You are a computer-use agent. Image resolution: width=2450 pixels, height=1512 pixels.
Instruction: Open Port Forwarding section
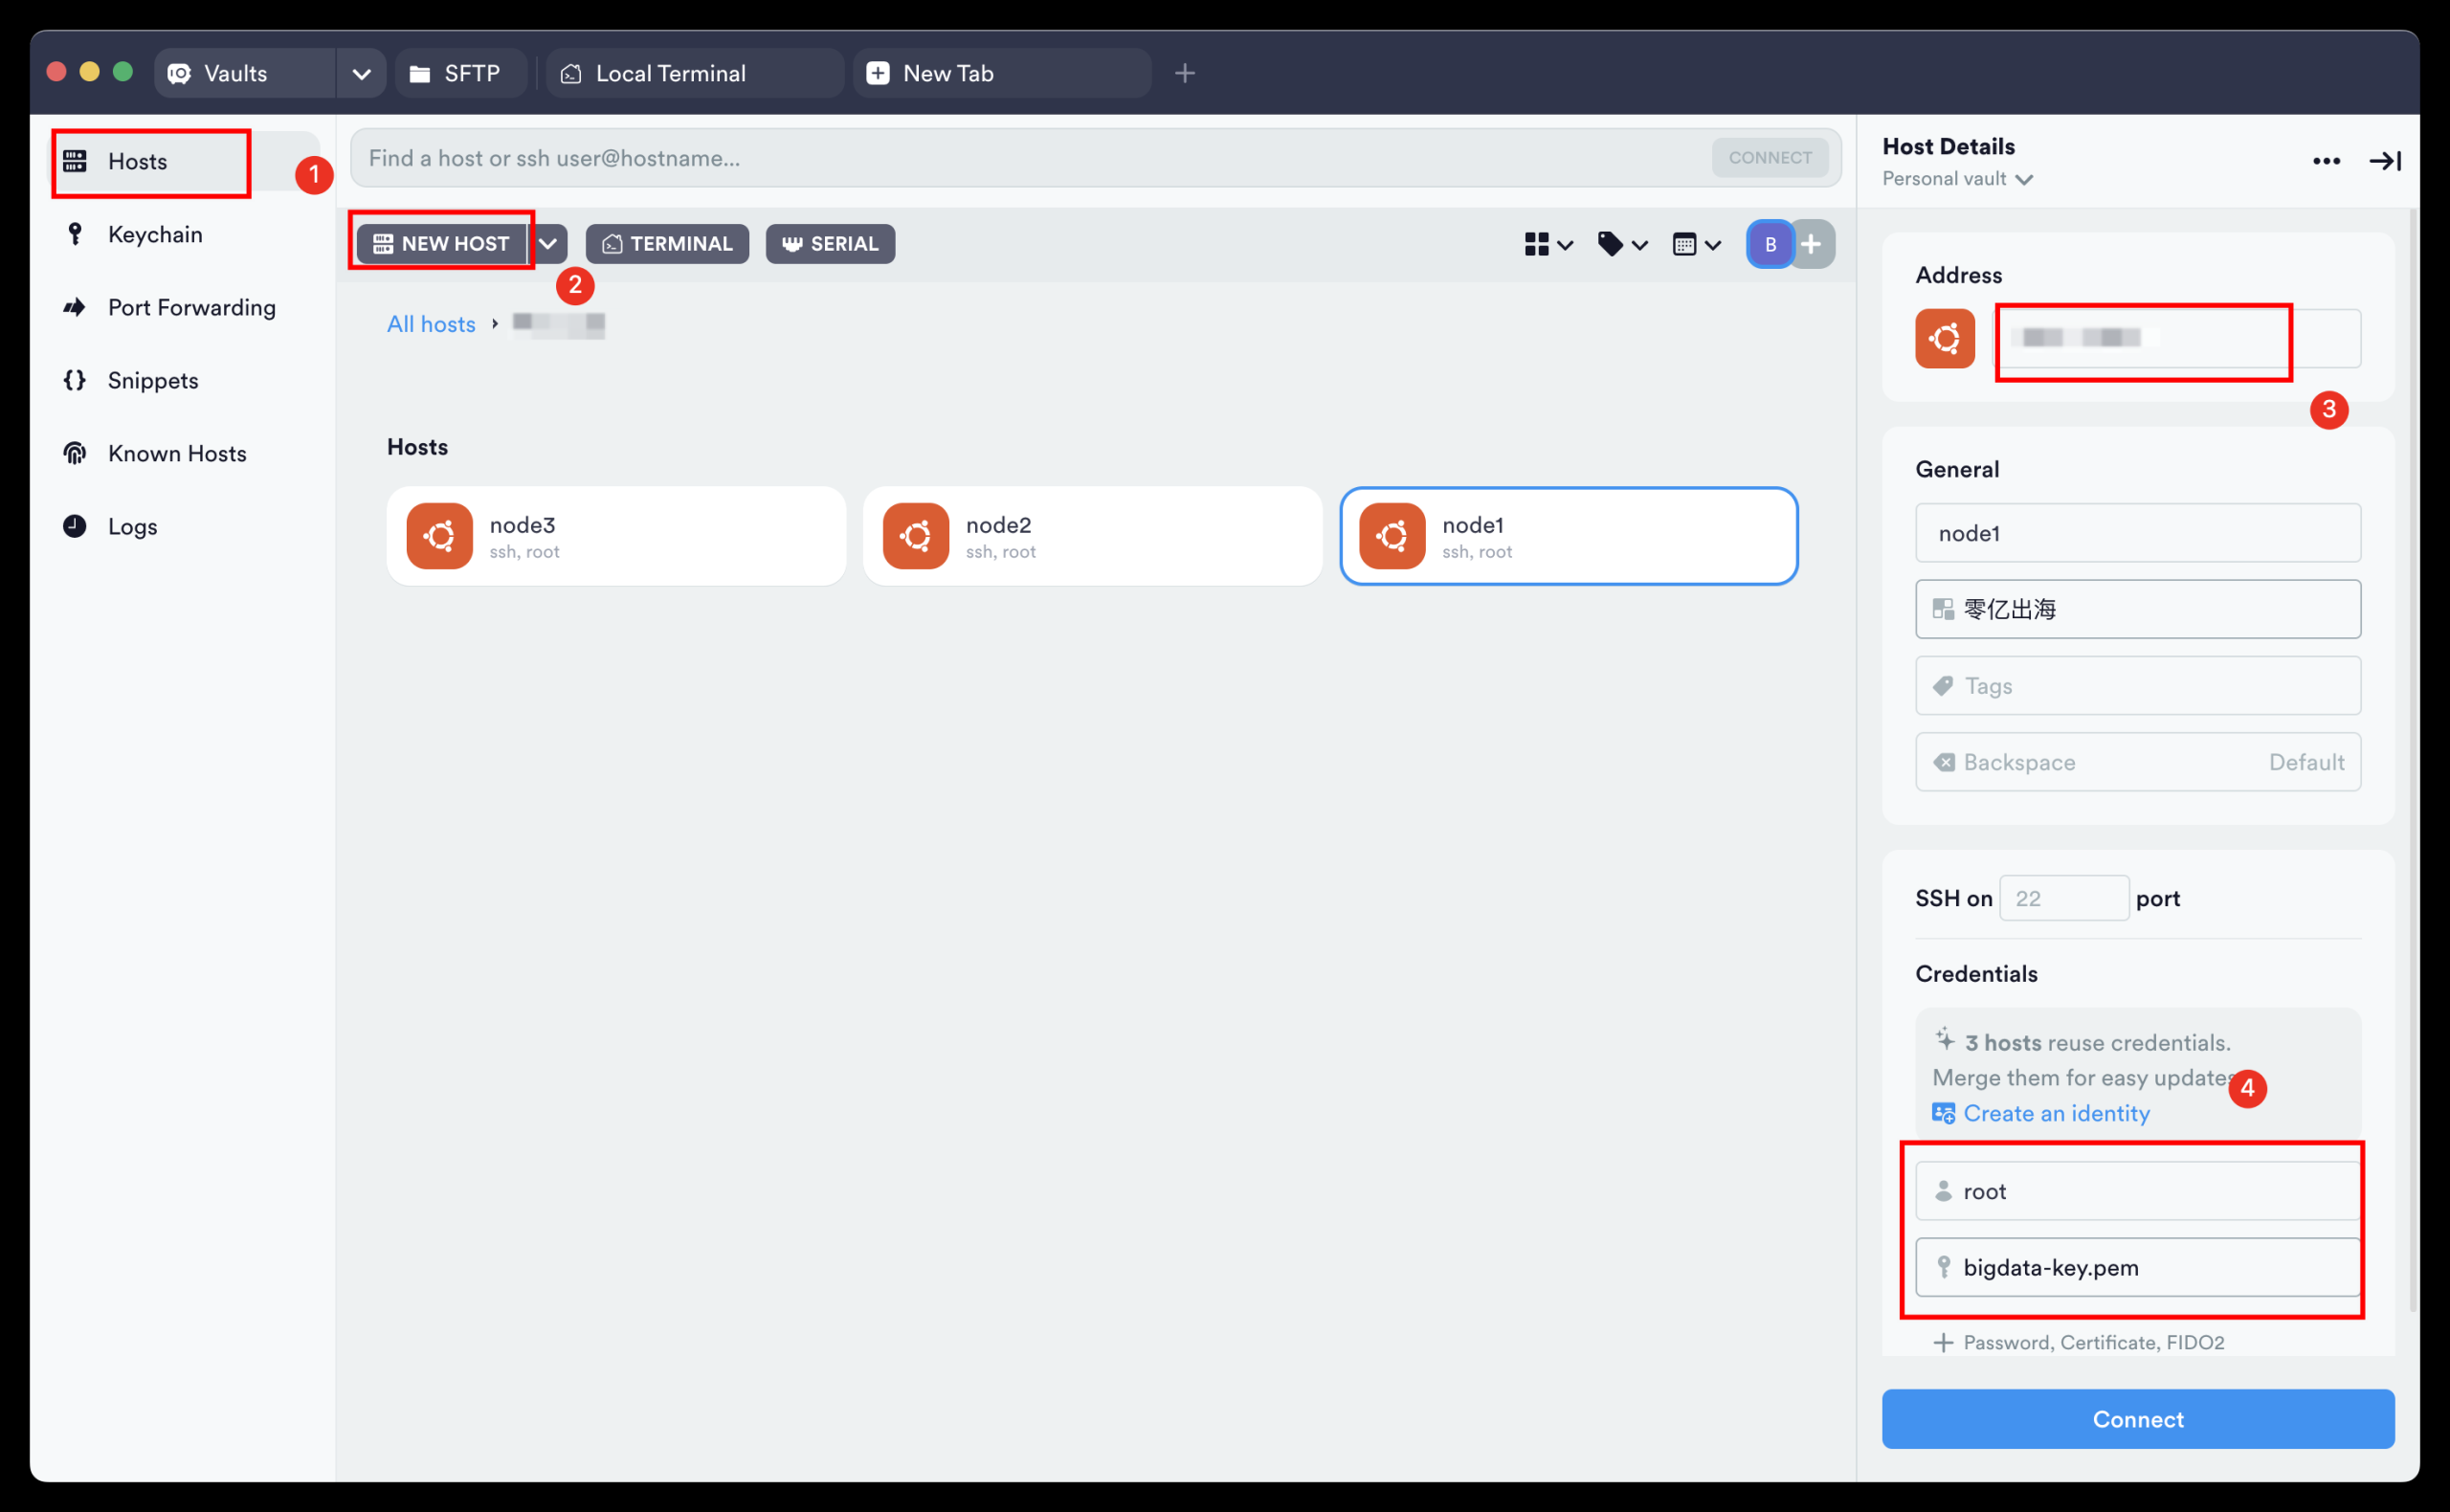[x=191, y=307]
